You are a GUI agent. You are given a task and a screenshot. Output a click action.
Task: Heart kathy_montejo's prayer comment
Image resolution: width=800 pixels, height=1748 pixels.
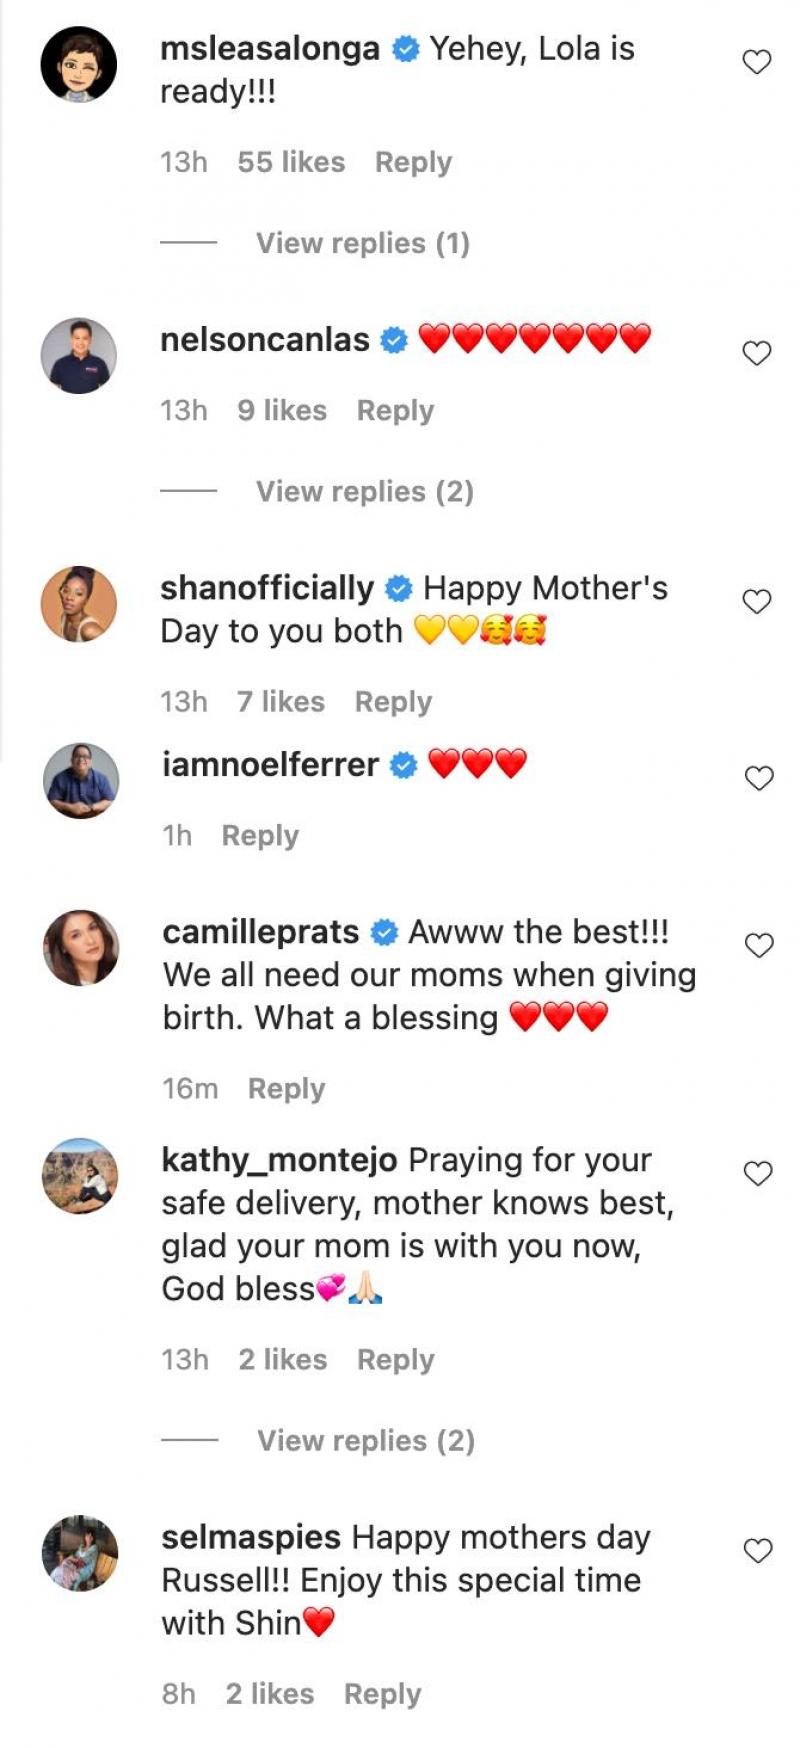(758, 1173)
